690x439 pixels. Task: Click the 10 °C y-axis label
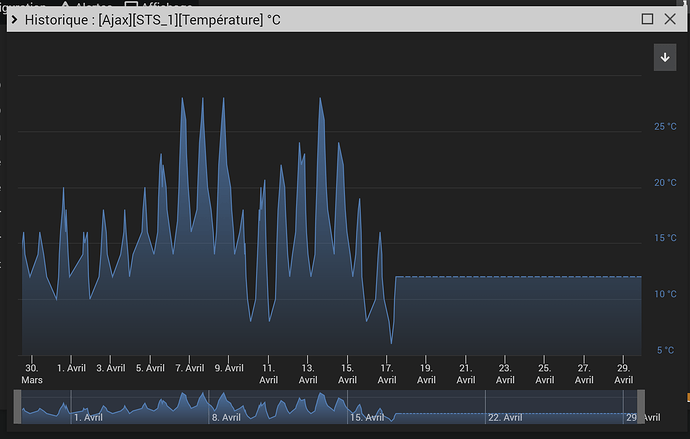pos(665,294)
